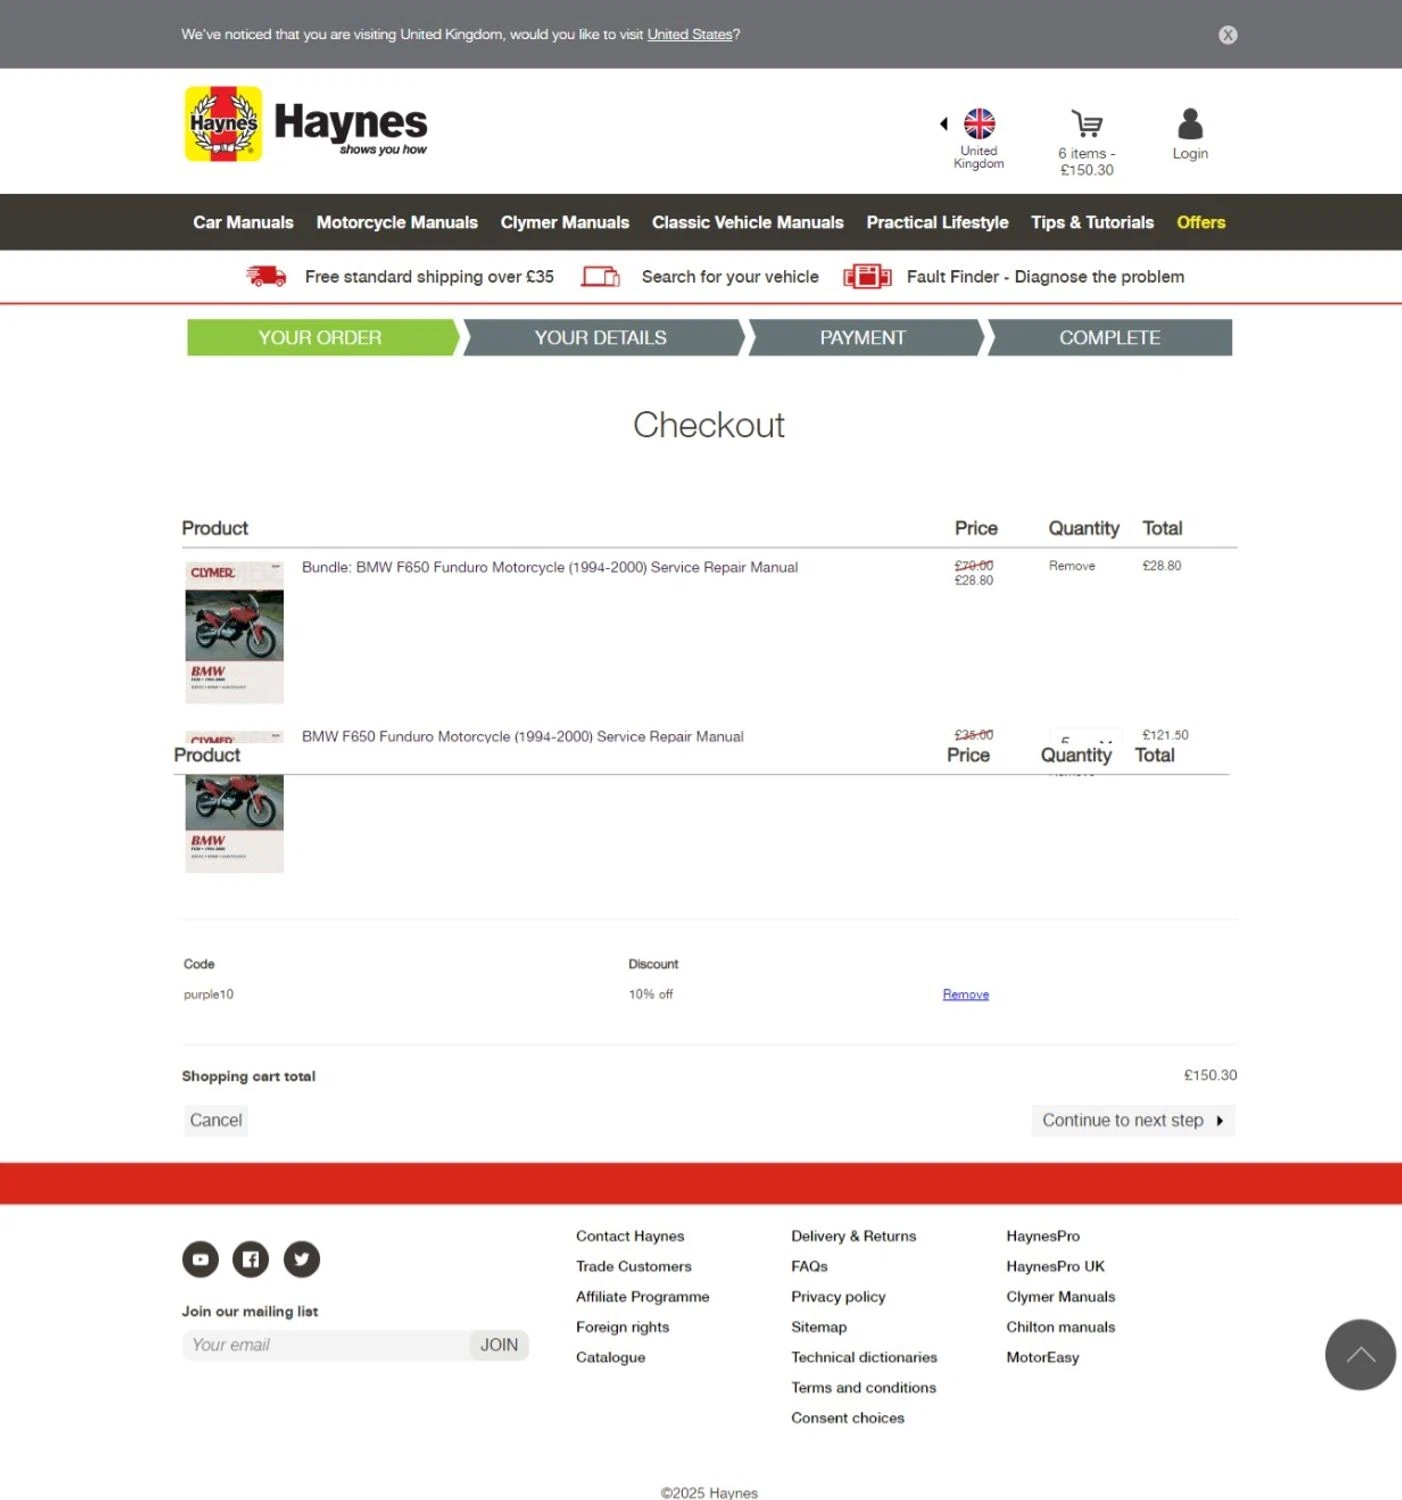
Task: Expand country selector arrow beside the flag
Action: [944, 124]
